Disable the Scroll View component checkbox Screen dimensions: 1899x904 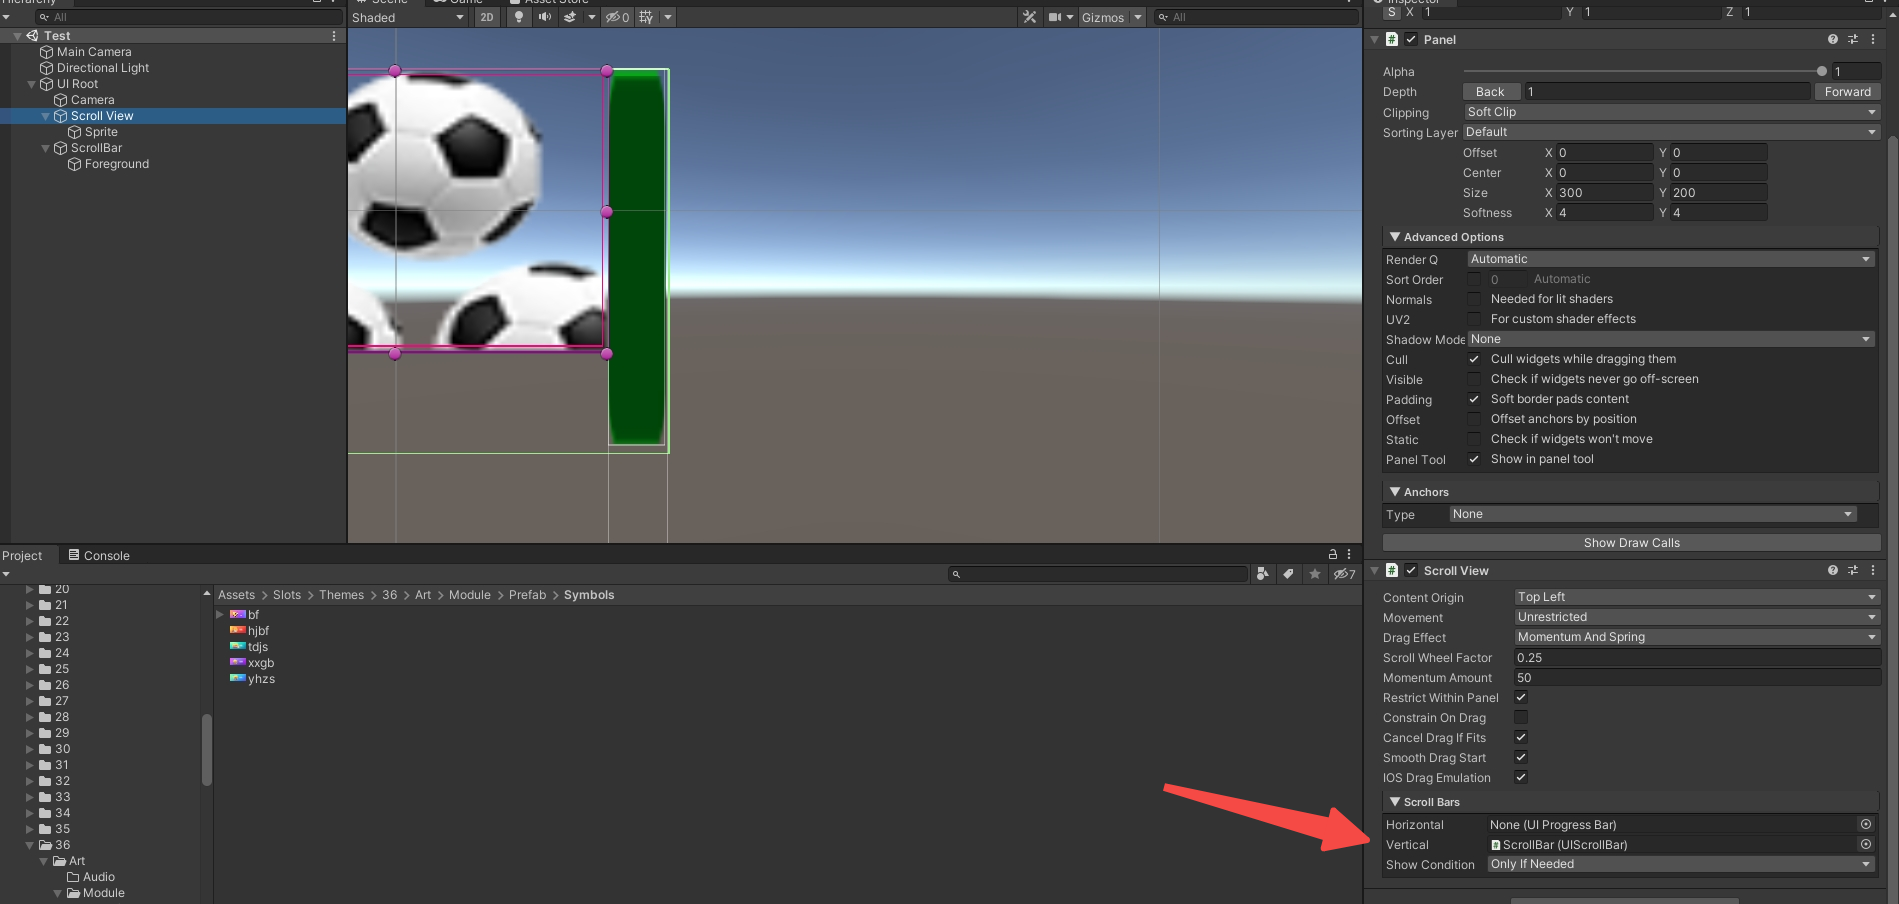[1411, 570]
